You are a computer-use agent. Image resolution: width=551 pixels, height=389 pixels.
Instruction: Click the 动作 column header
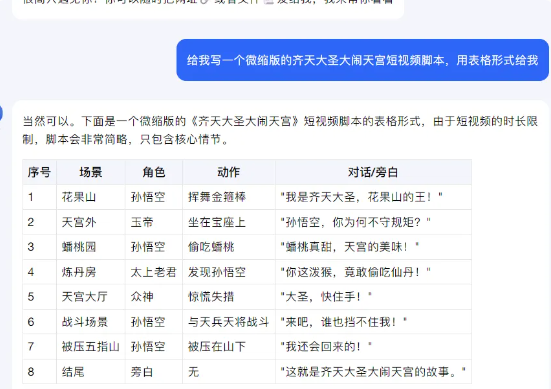tap(229, 172)
